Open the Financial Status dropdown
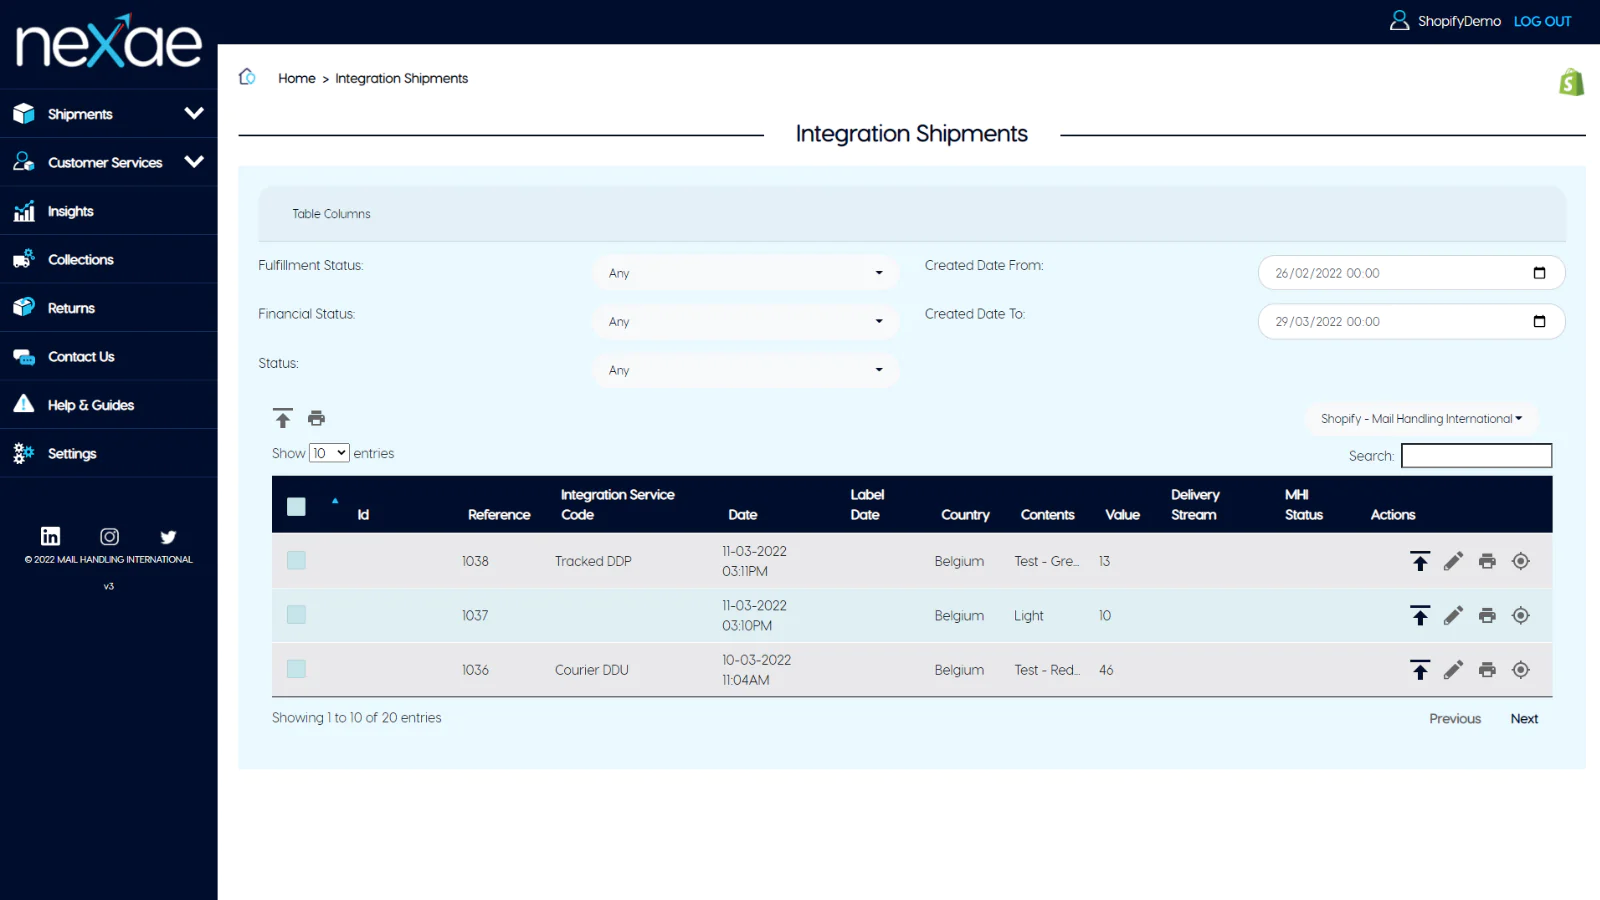This screenshot has width=1600, height=900. coord(745,321)
